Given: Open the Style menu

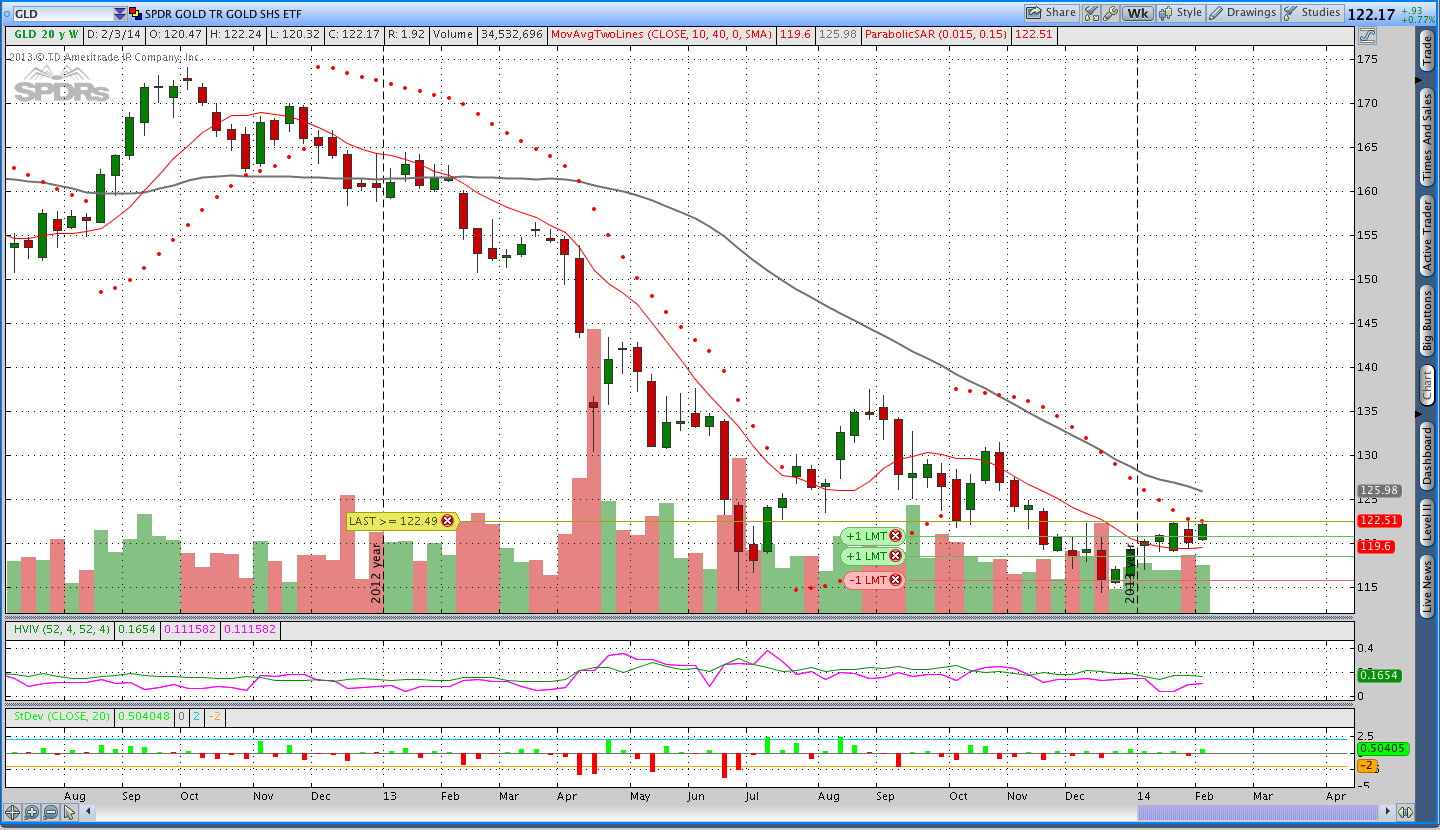Looking at the screenshot, I should point(1180,13).
